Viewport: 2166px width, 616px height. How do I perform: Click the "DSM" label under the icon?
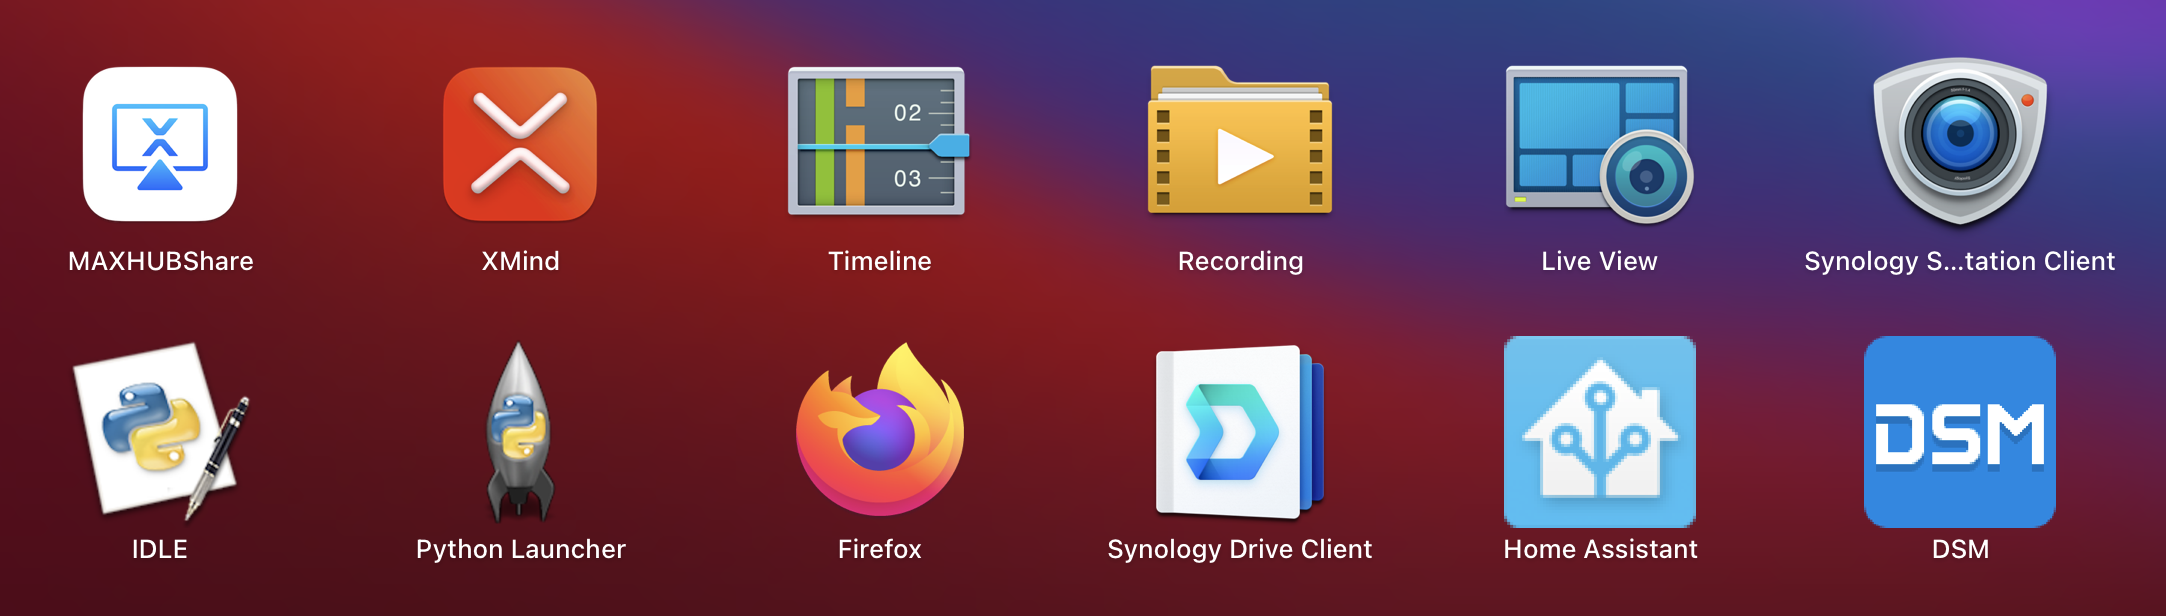pyautogui.click(x=1961, y=549)
